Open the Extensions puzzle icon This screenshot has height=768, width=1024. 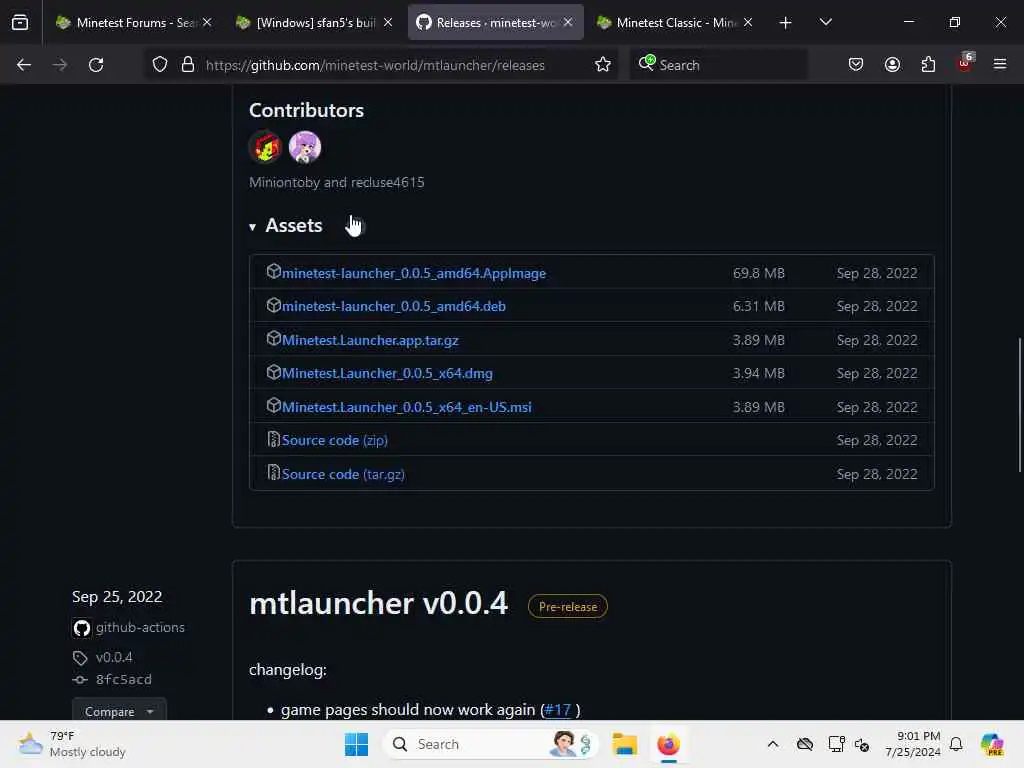pos(928,65)
